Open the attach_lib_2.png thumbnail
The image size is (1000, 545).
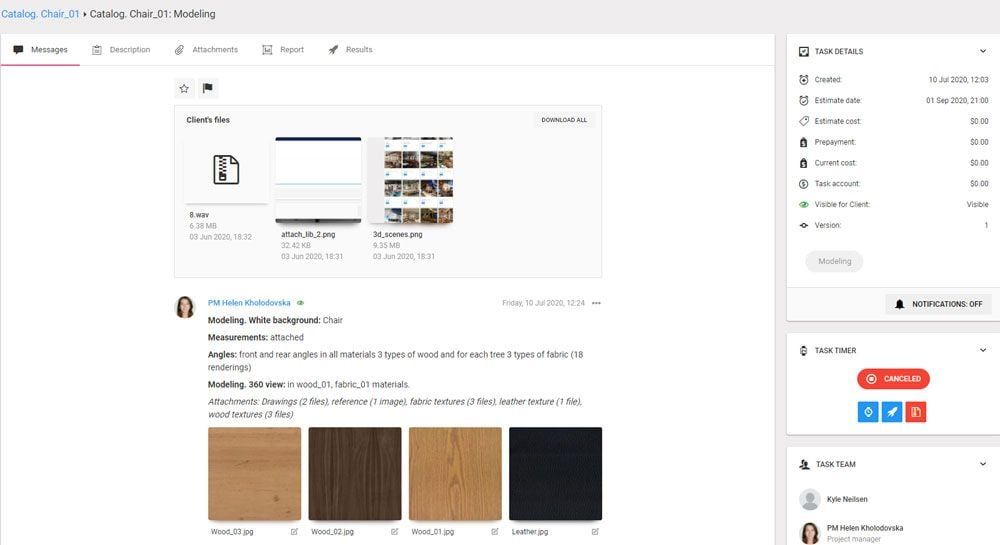pos(318,180)
